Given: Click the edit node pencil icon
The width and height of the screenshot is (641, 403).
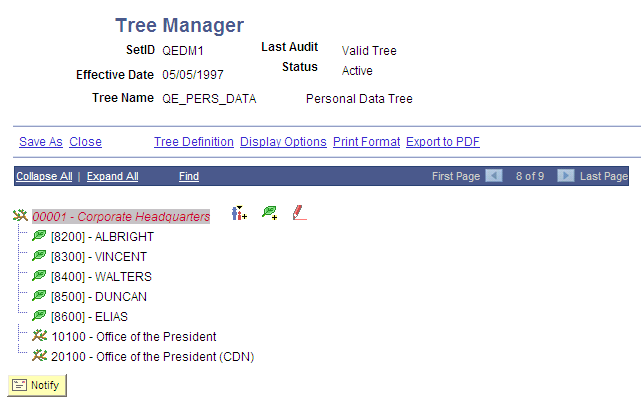Looking at the screenshot, I should (x=298, y=213).
